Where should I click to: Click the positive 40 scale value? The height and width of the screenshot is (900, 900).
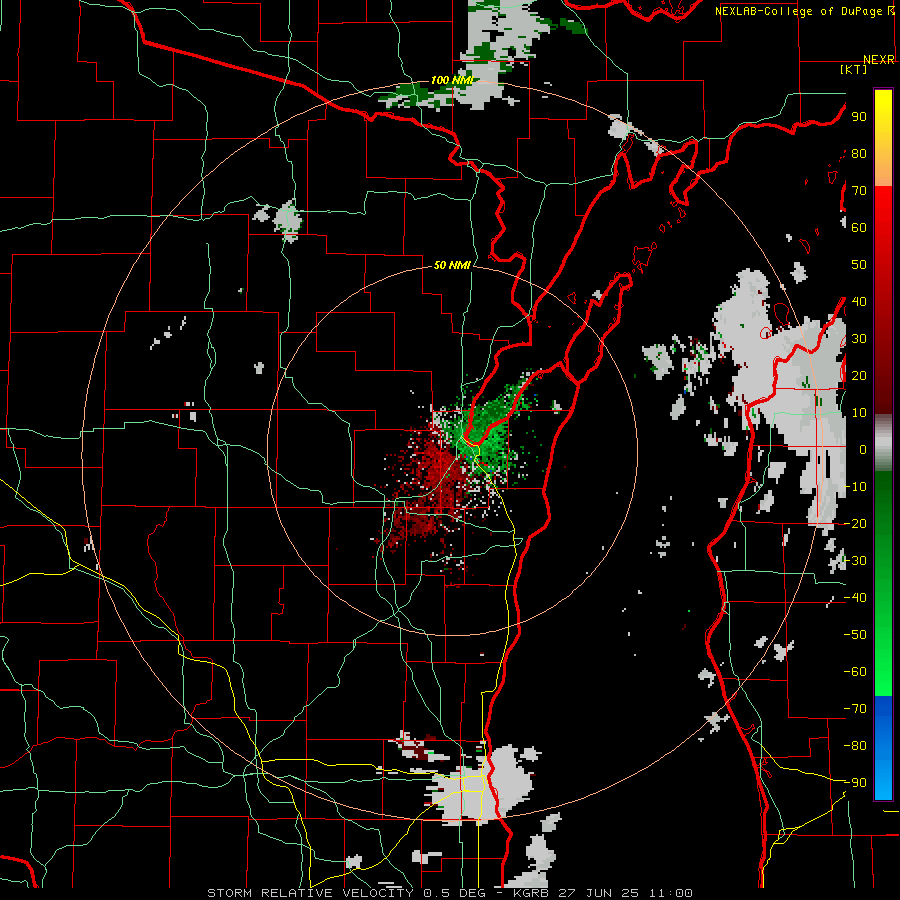point(859,302)
